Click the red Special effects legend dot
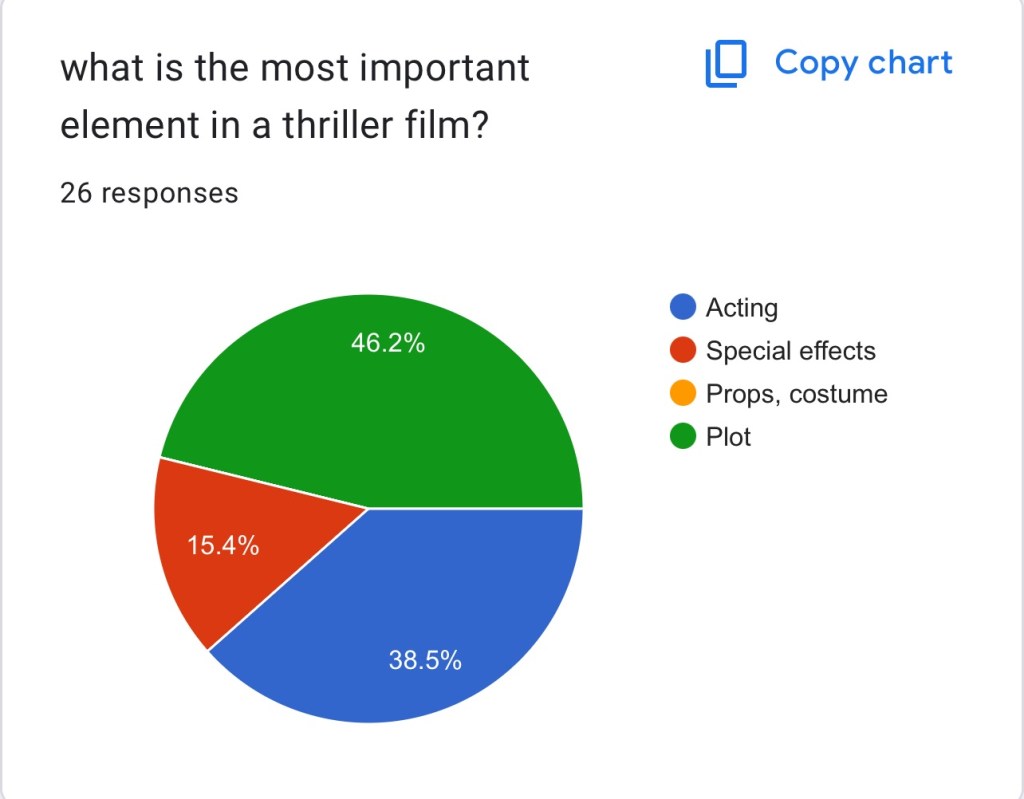This screenshot has height=799, width=1024. point(683,351)
